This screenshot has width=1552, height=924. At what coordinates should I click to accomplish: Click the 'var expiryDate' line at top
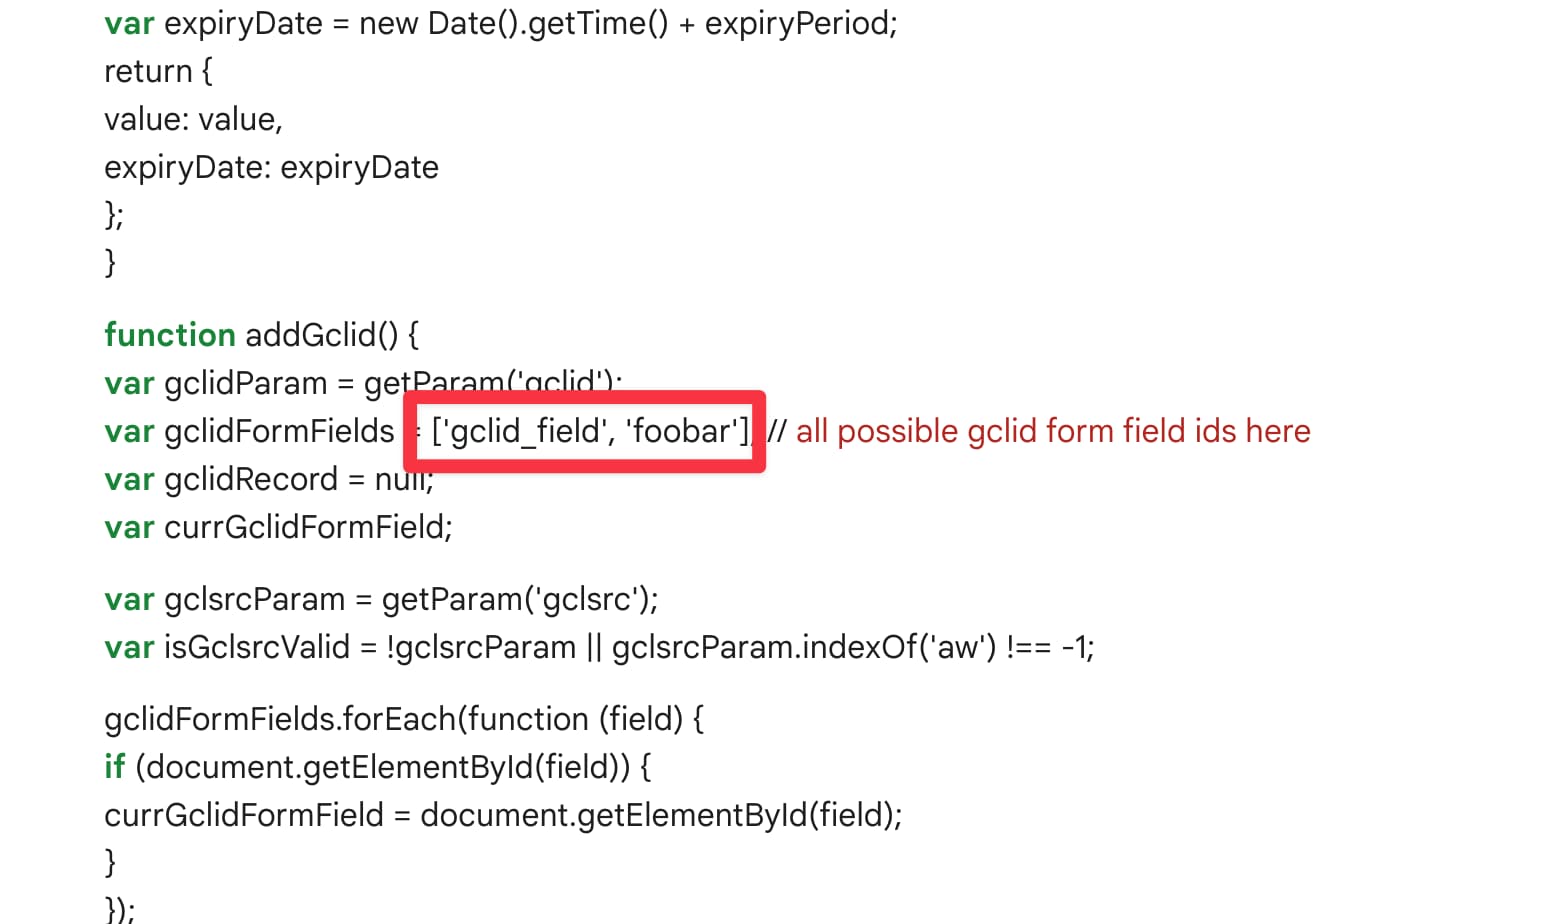pos(501,23)
